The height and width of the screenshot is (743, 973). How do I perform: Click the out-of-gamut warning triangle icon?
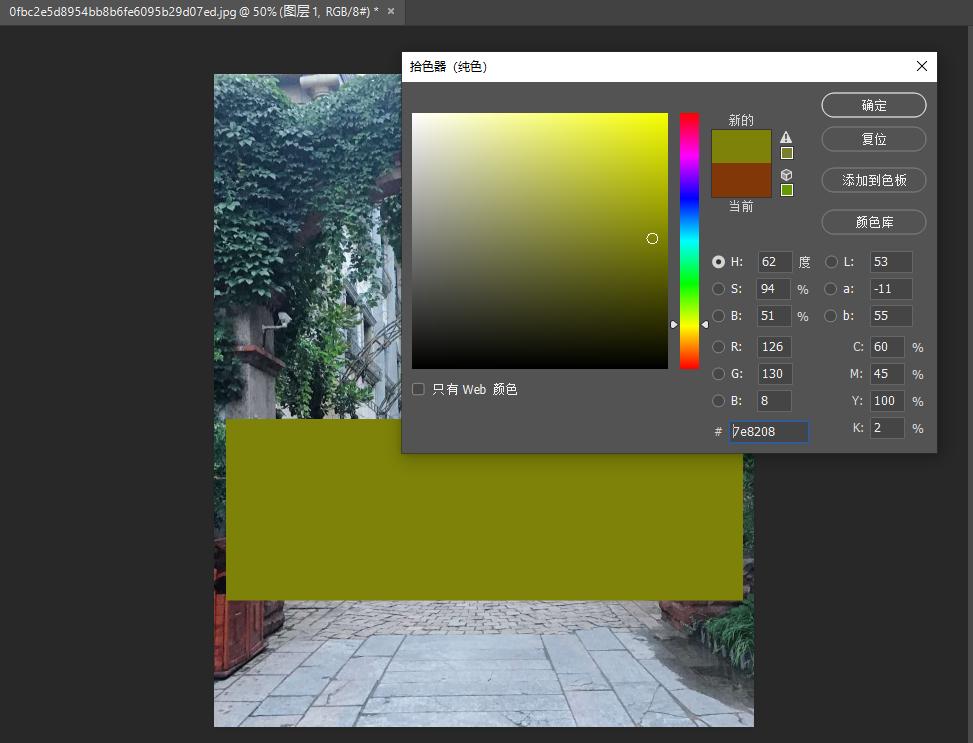[786, 137]
